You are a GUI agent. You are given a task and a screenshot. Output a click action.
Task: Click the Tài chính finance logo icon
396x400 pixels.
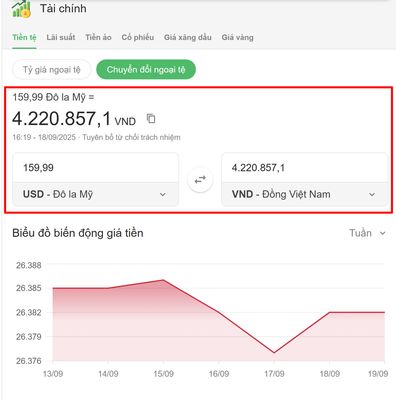[21, 9]
